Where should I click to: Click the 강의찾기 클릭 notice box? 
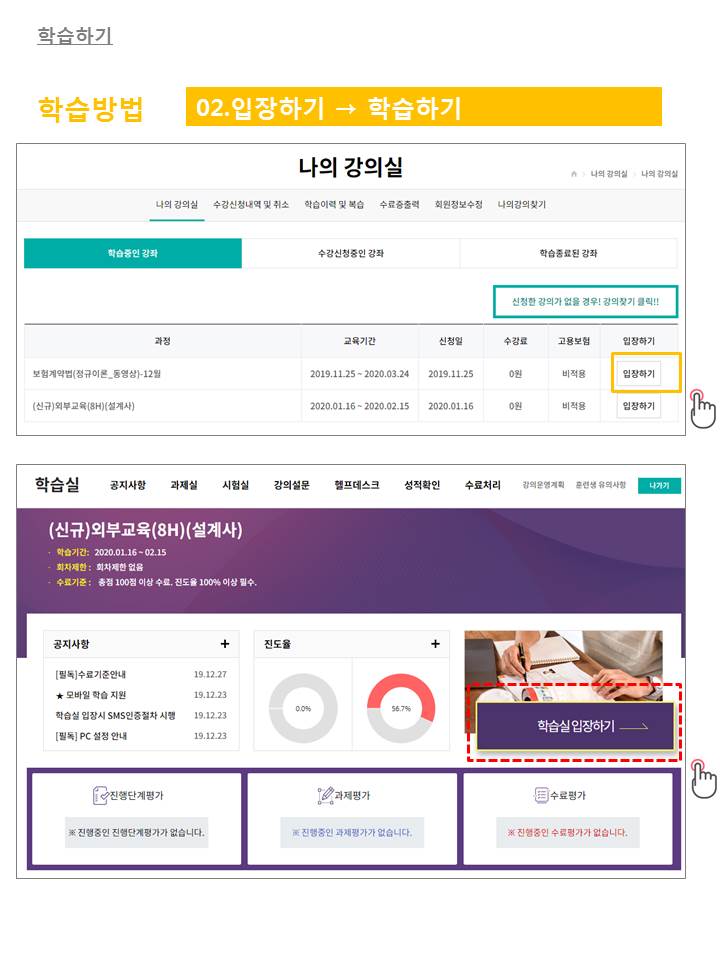click(x=585, y=301)
